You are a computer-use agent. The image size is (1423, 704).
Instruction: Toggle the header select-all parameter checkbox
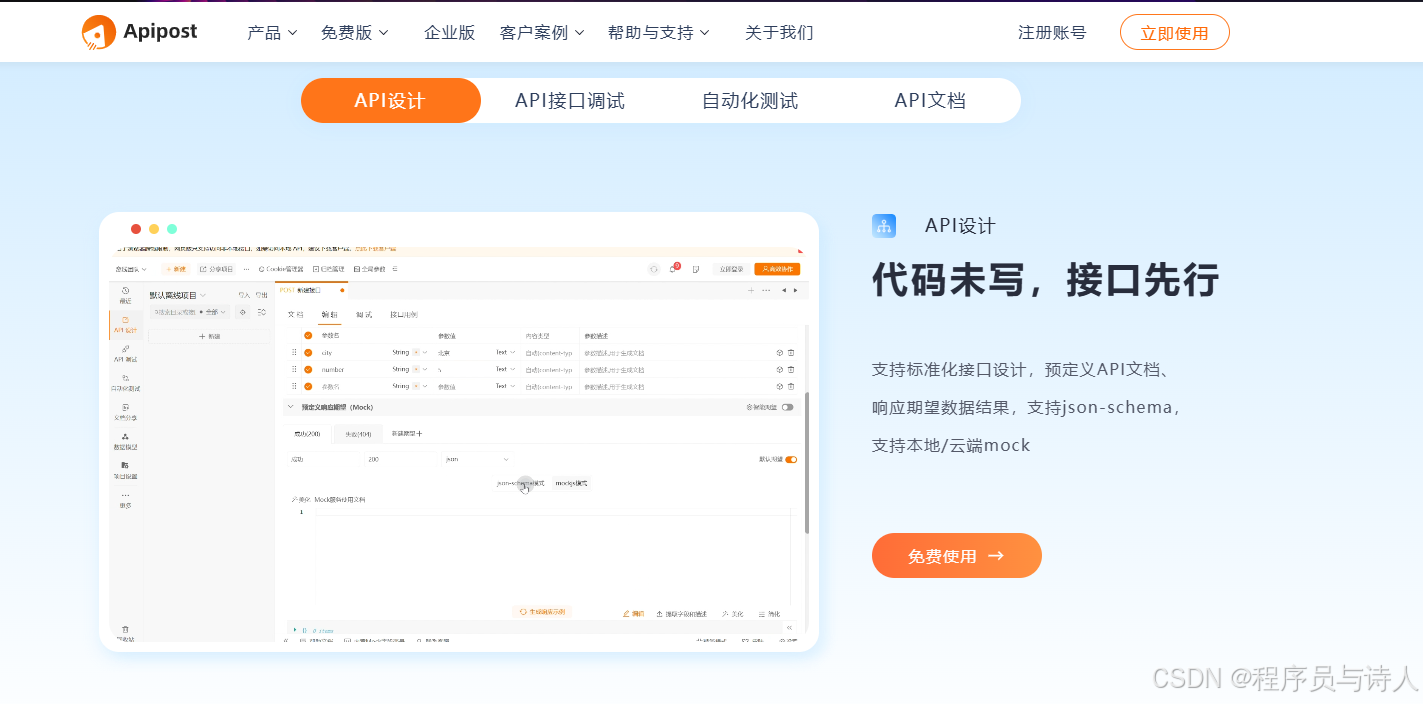308,335
